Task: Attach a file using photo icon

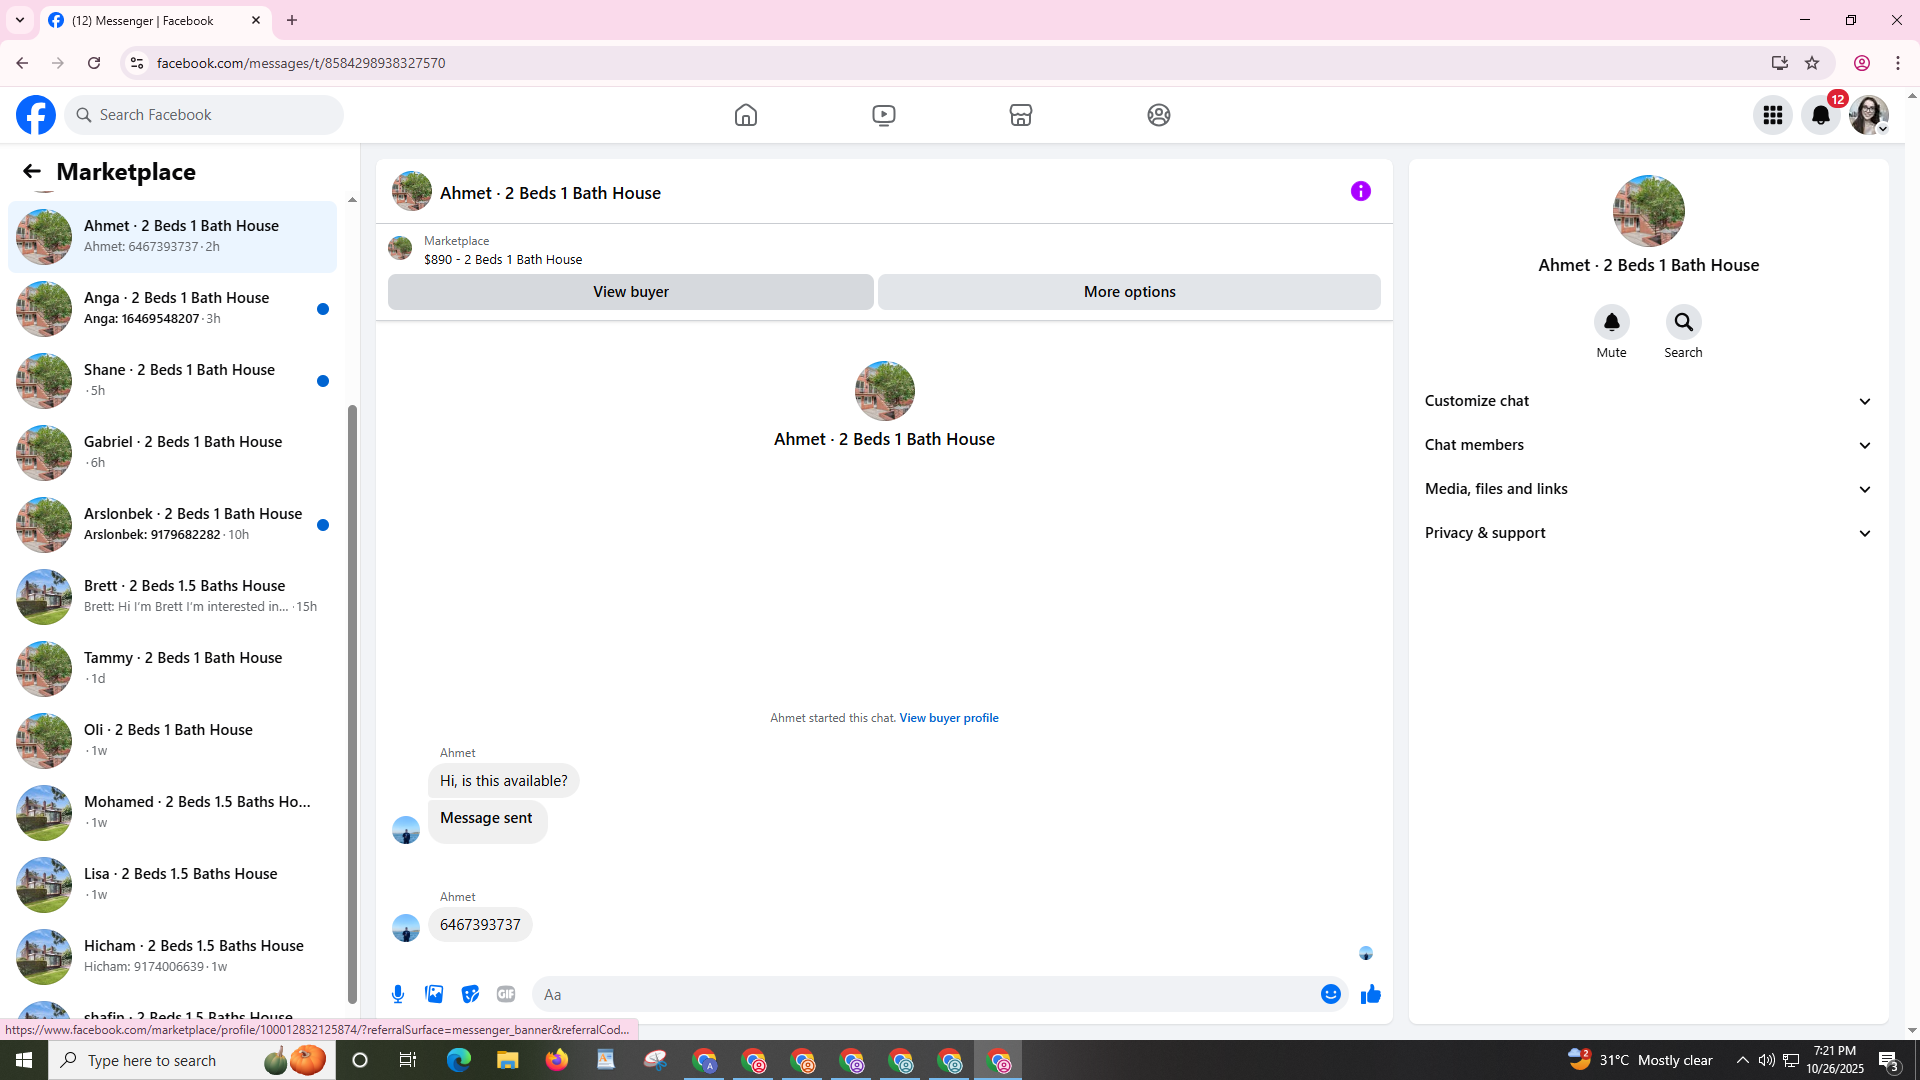Action: [434, 994]
